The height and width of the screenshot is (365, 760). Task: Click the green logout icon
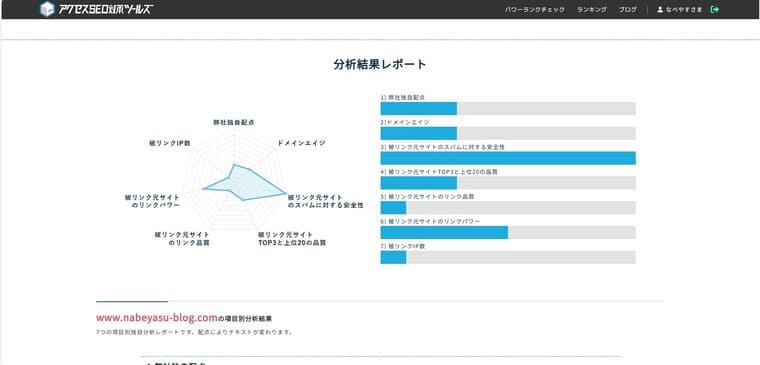click(x=714, y=9)
